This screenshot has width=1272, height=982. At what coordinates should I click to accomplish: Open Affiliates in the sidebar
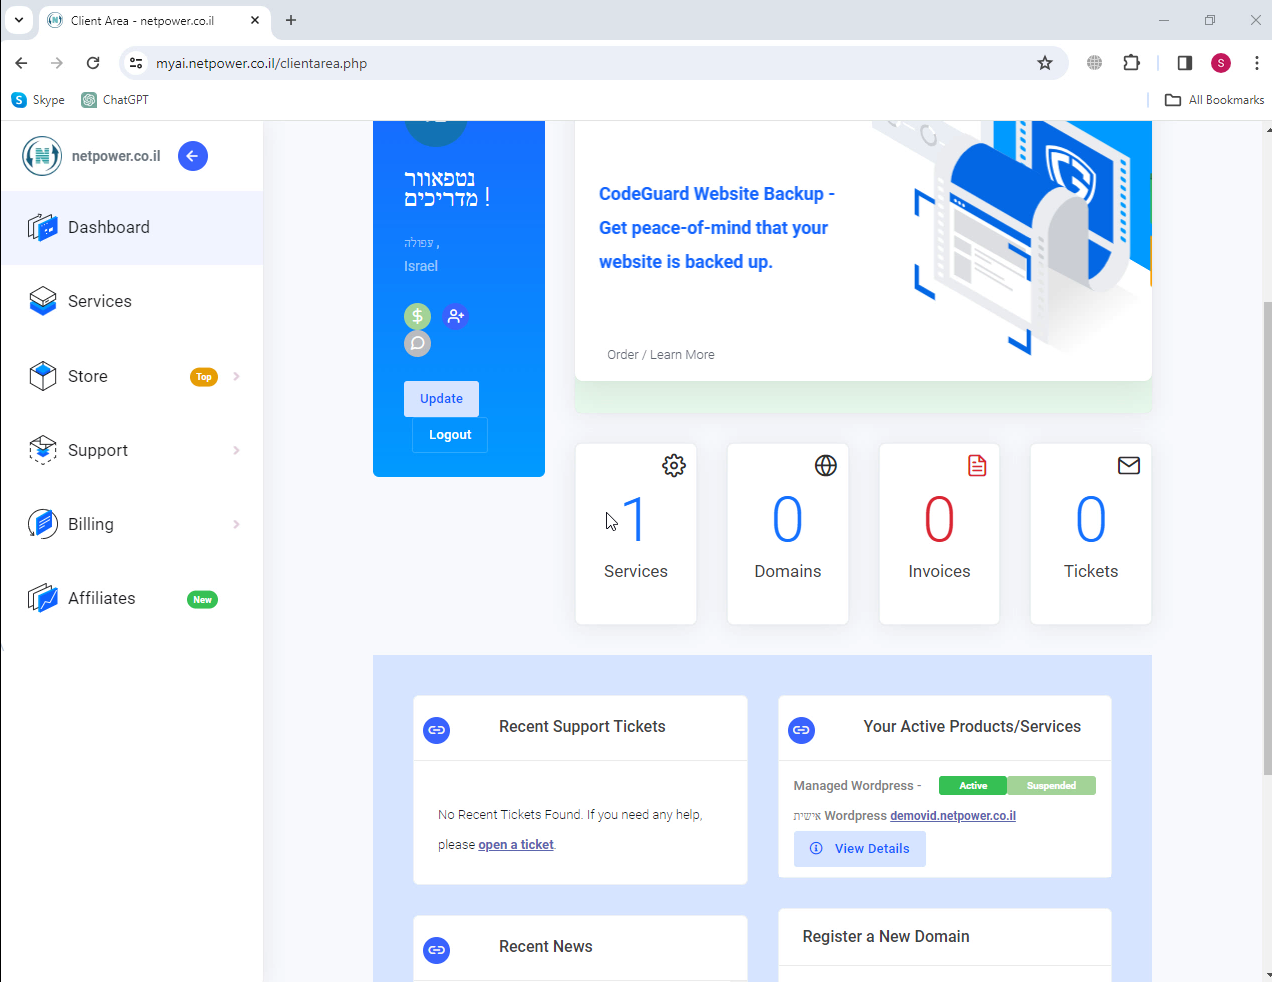tap(102, 599)
